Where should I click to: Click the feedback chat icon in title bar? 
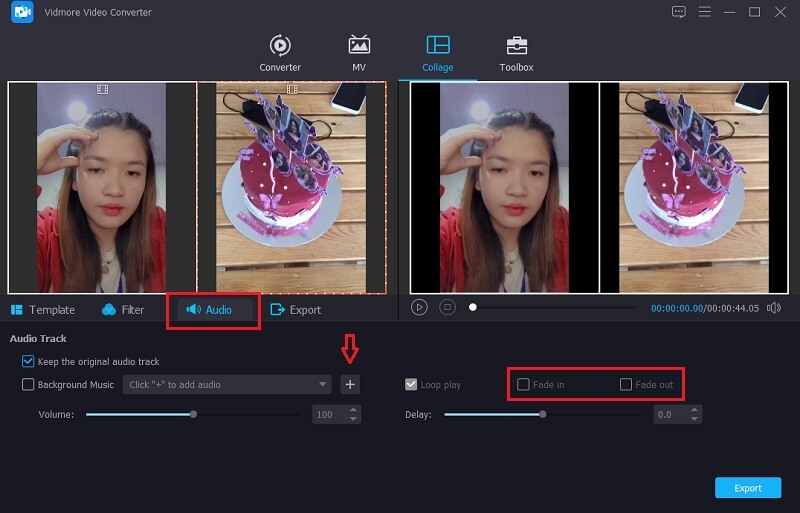click(x=679, y=12)
